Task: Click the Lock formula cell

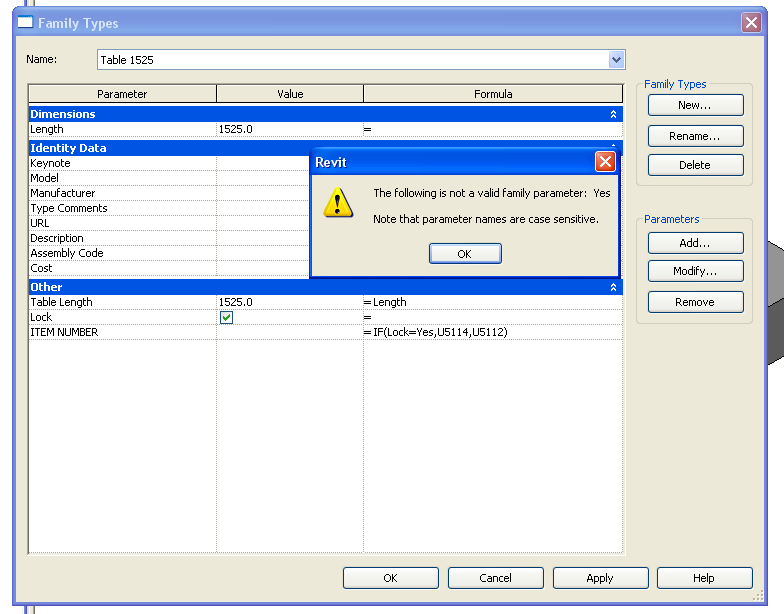Action: [x=493, y=317]
